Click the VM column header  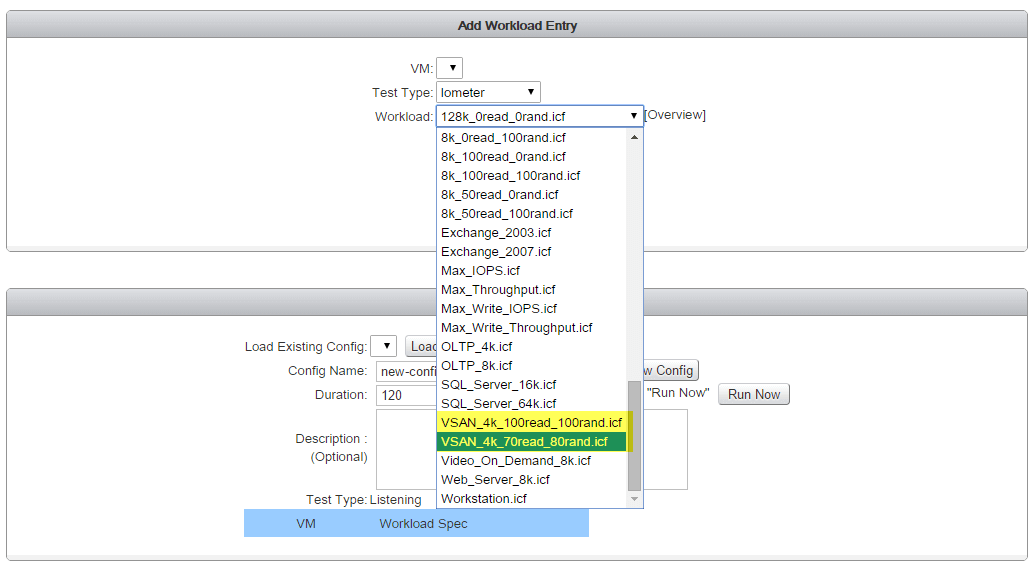click(306, 524)
